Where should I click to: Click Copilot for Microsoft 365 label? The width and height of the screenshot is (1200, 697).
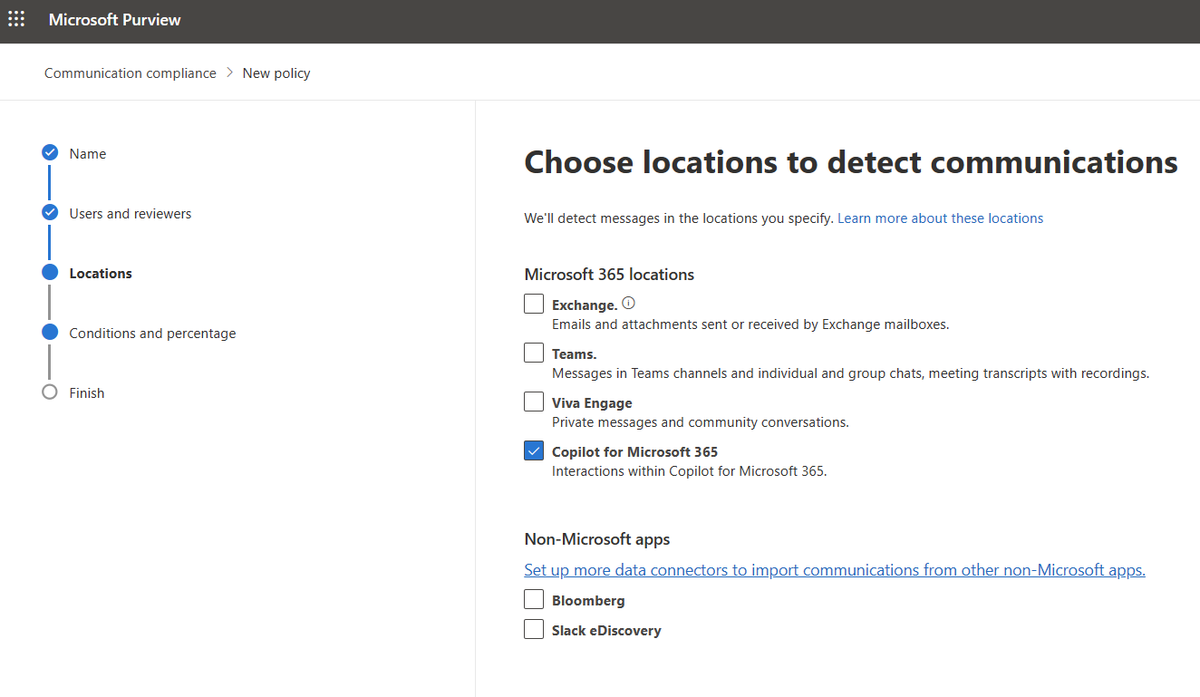(x=635, y=452)
